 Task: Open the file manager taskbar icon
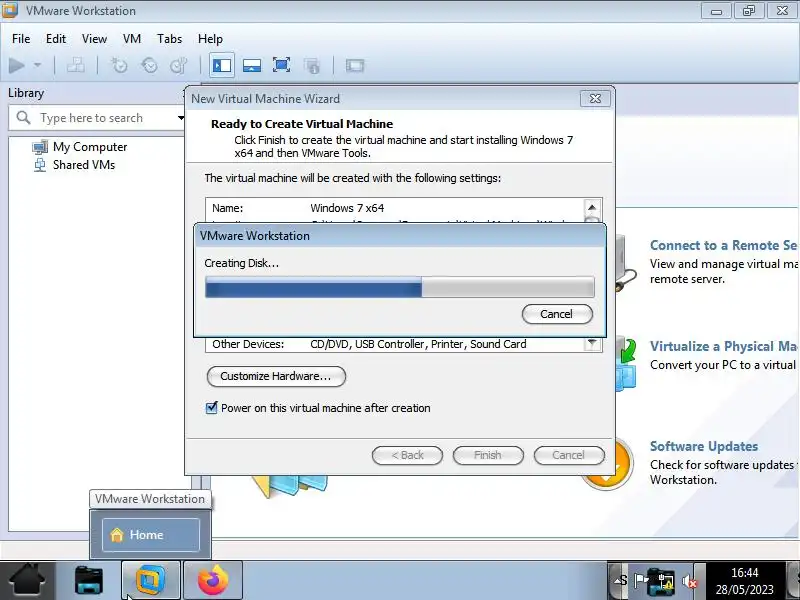pos(89,581)
